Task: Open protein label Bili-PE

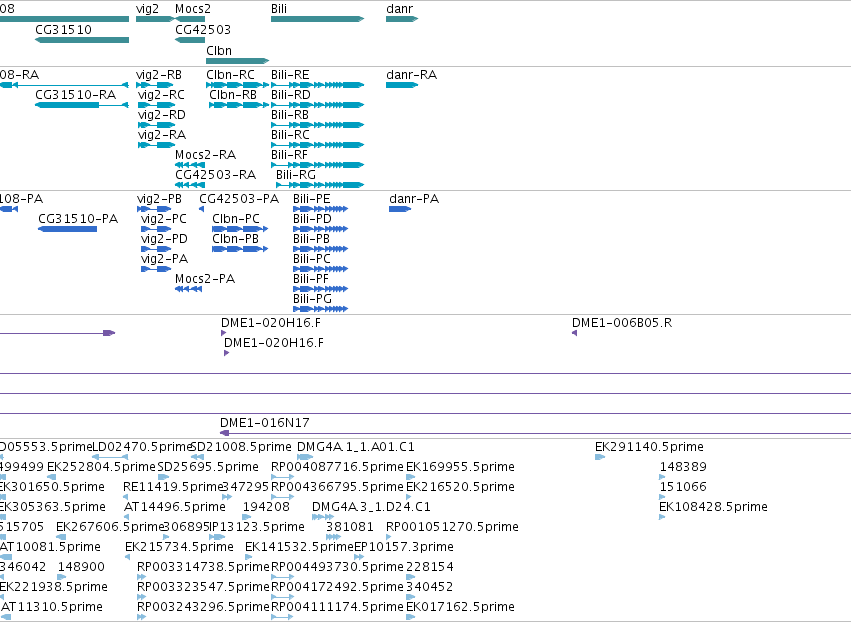Action: [312, 199]
